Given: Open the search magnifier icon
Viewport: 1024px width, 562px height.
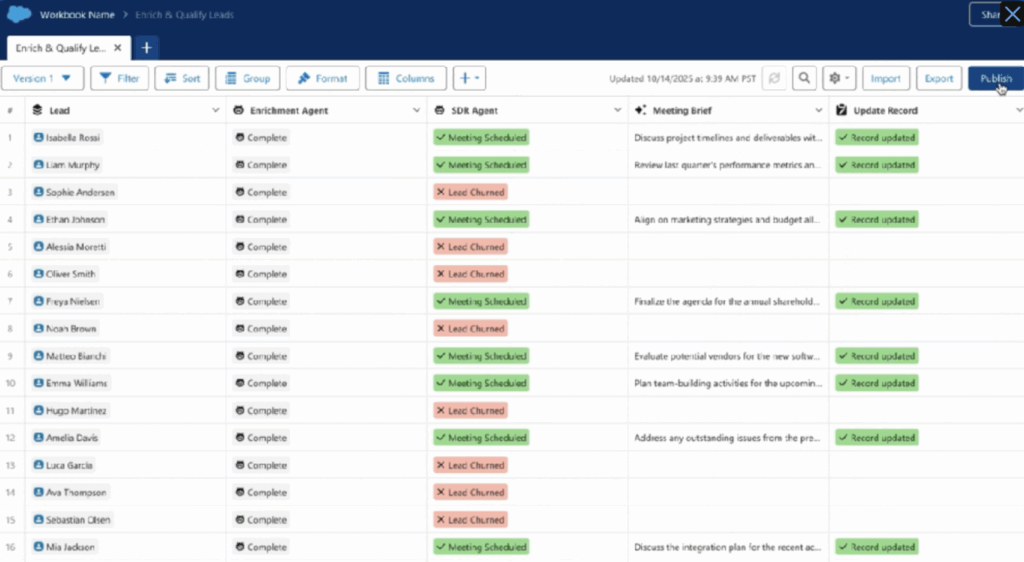Looking at the screenshot, I should (x=806, y=78).
